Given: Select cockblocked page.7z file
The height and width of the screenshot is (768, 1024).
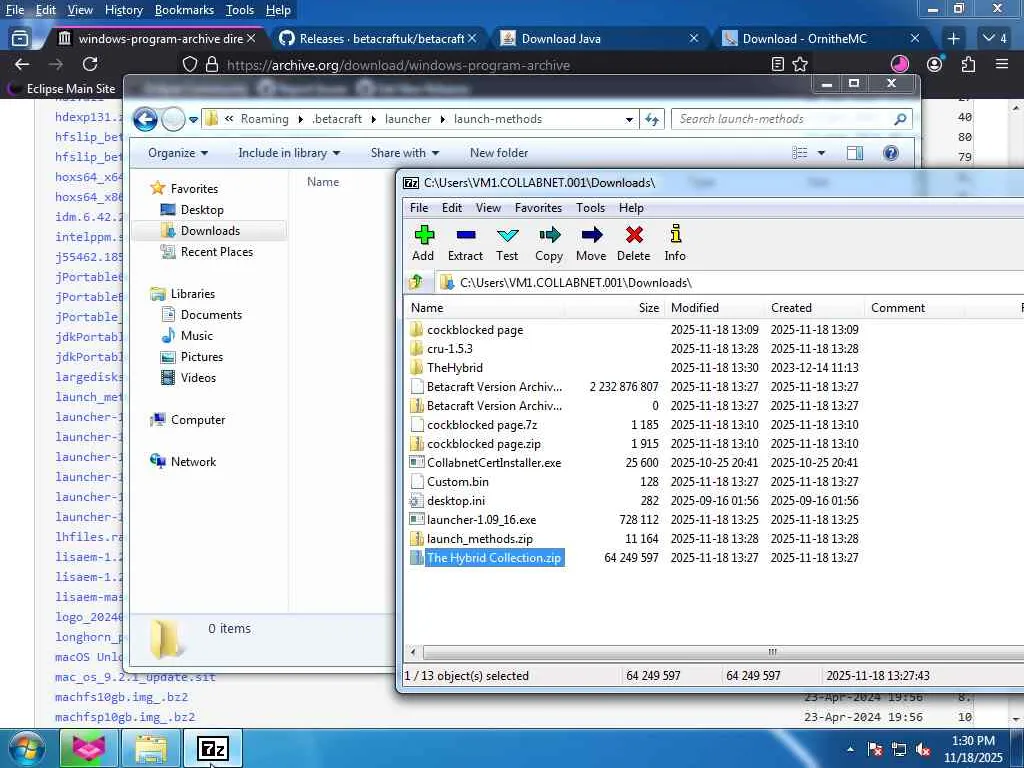Looking at the screenshot, I should click(482, 424).
